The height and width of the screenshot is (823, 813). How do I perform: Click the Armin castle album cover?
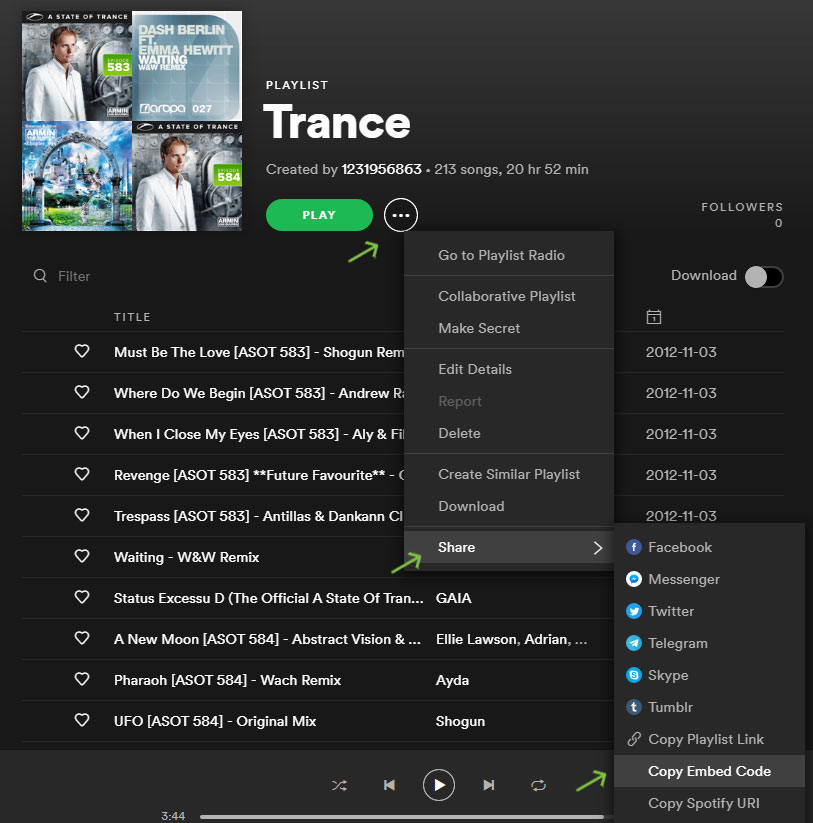[x=77, y=176]
